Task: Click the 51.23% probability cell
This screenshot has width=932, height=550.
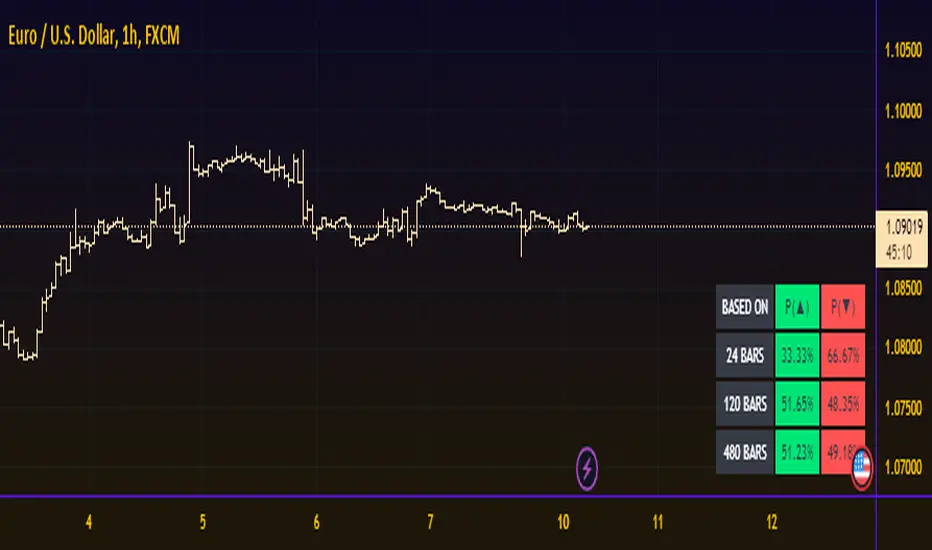Action: tap(797, 452)
